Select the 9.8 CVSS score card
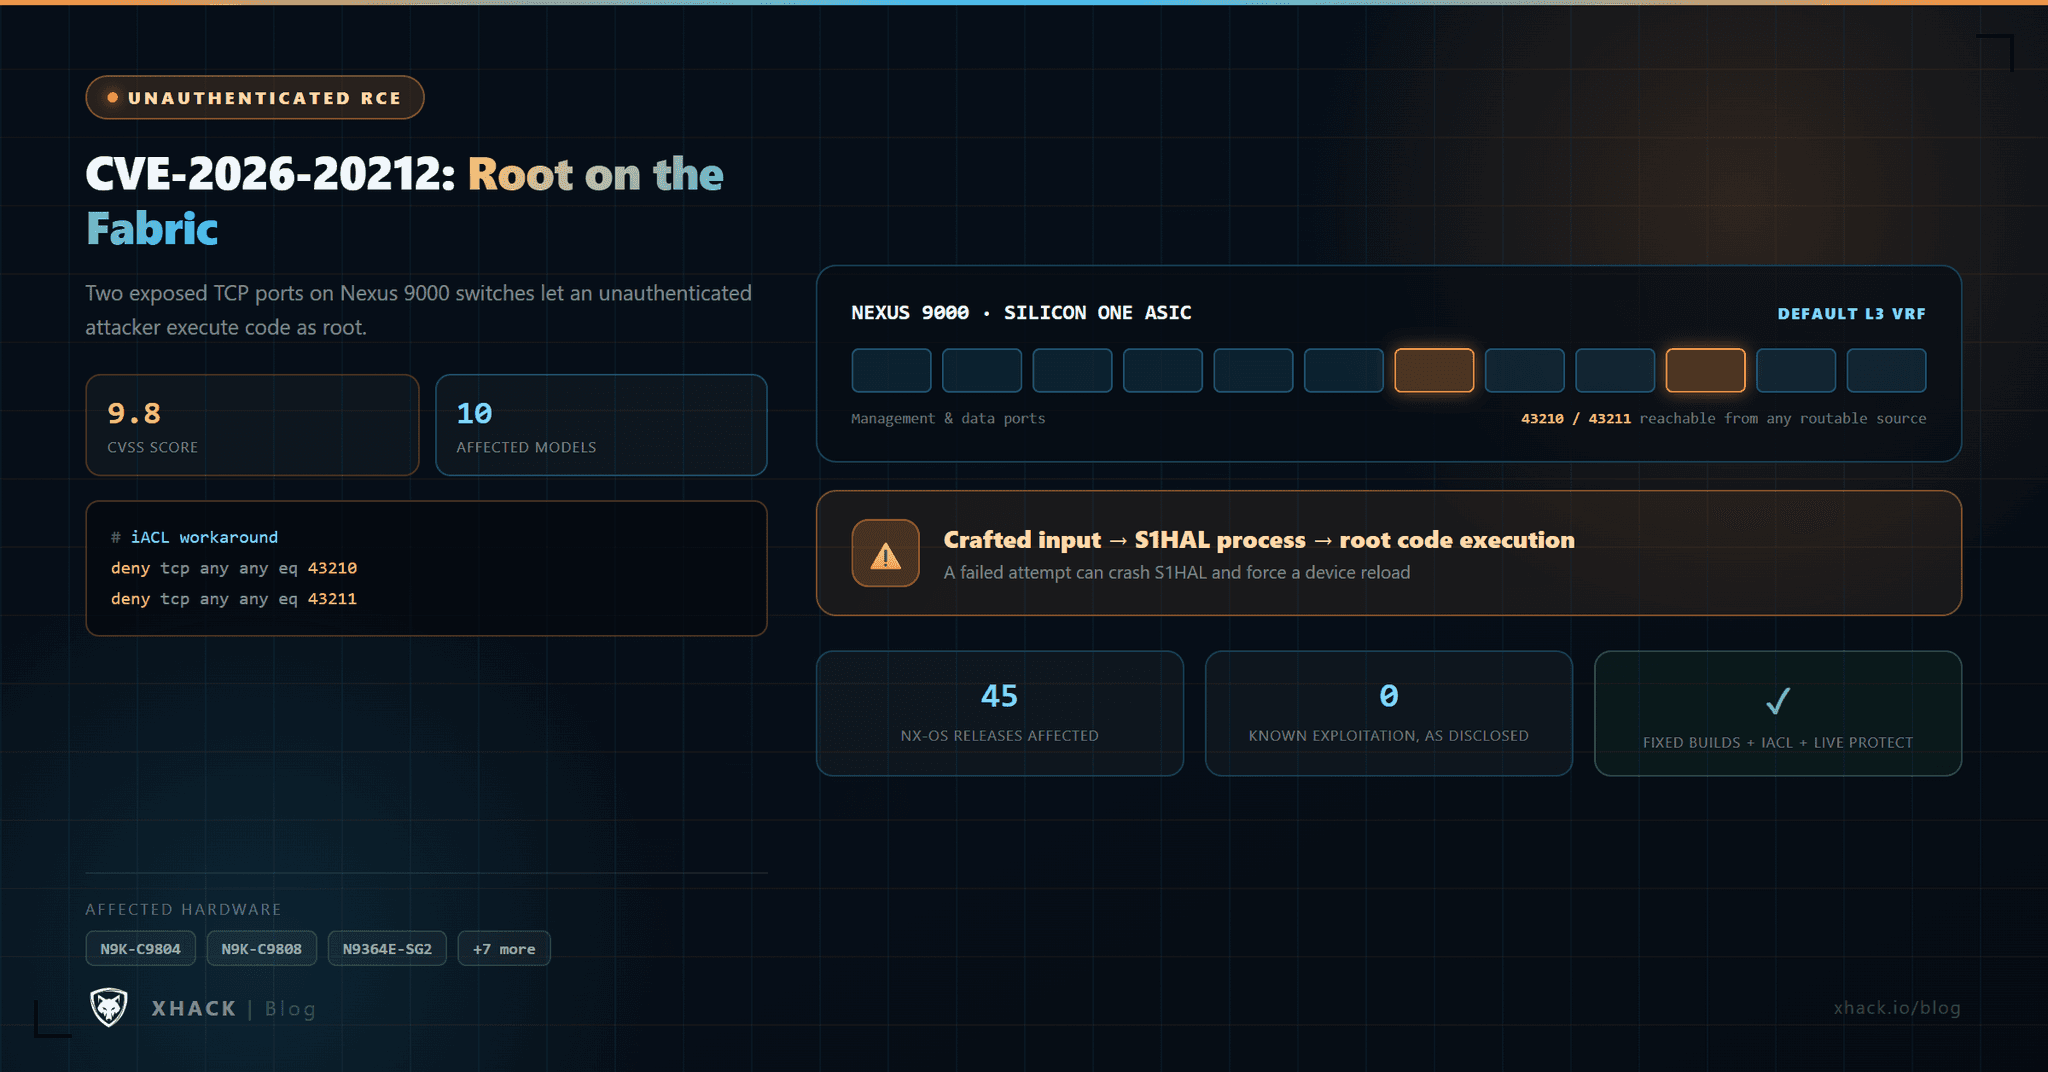Image resolution: width=2048 pixels, height=1072 pixels. pos(252,425)
